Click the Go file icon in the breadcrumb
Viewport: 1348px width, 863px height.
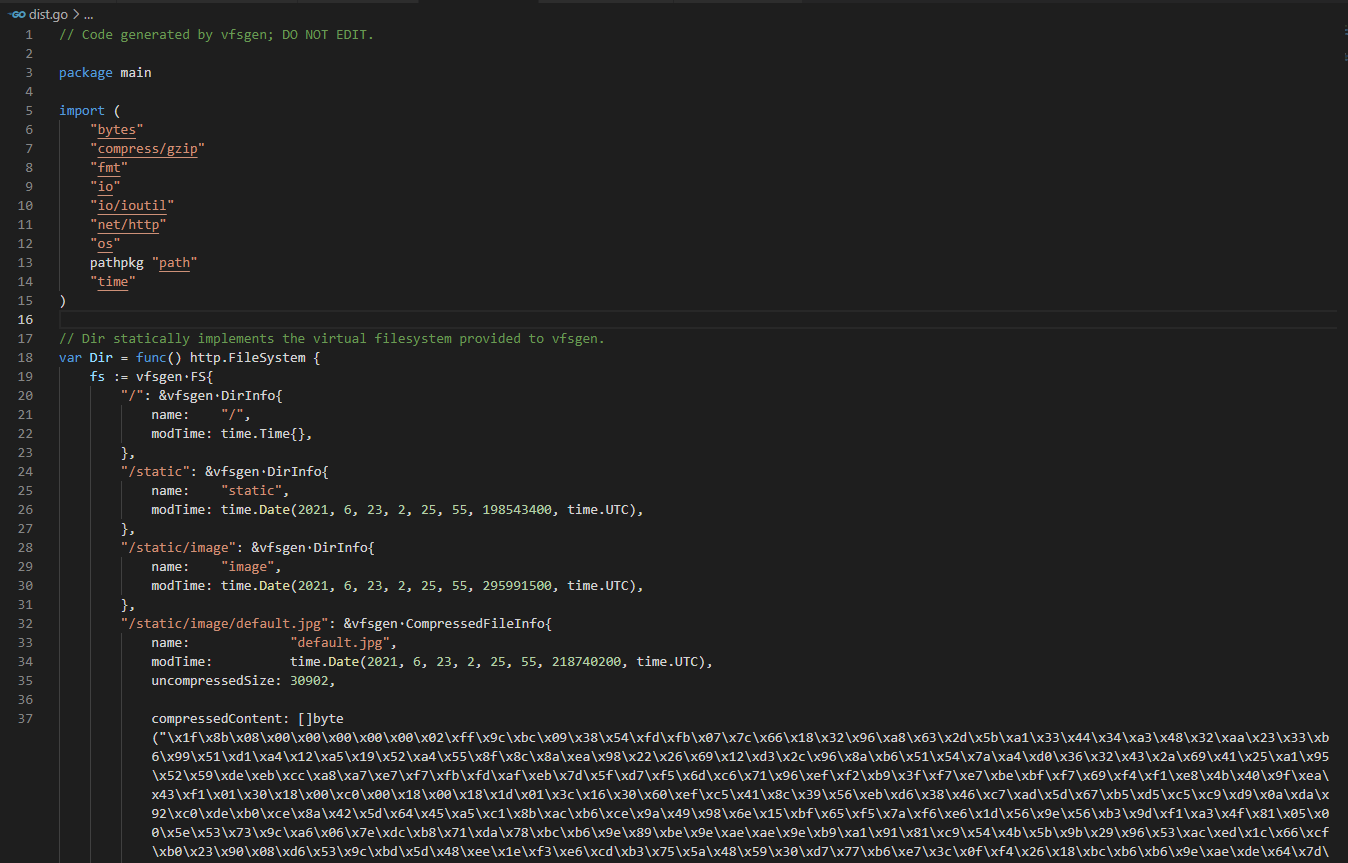tap(17, 15)
